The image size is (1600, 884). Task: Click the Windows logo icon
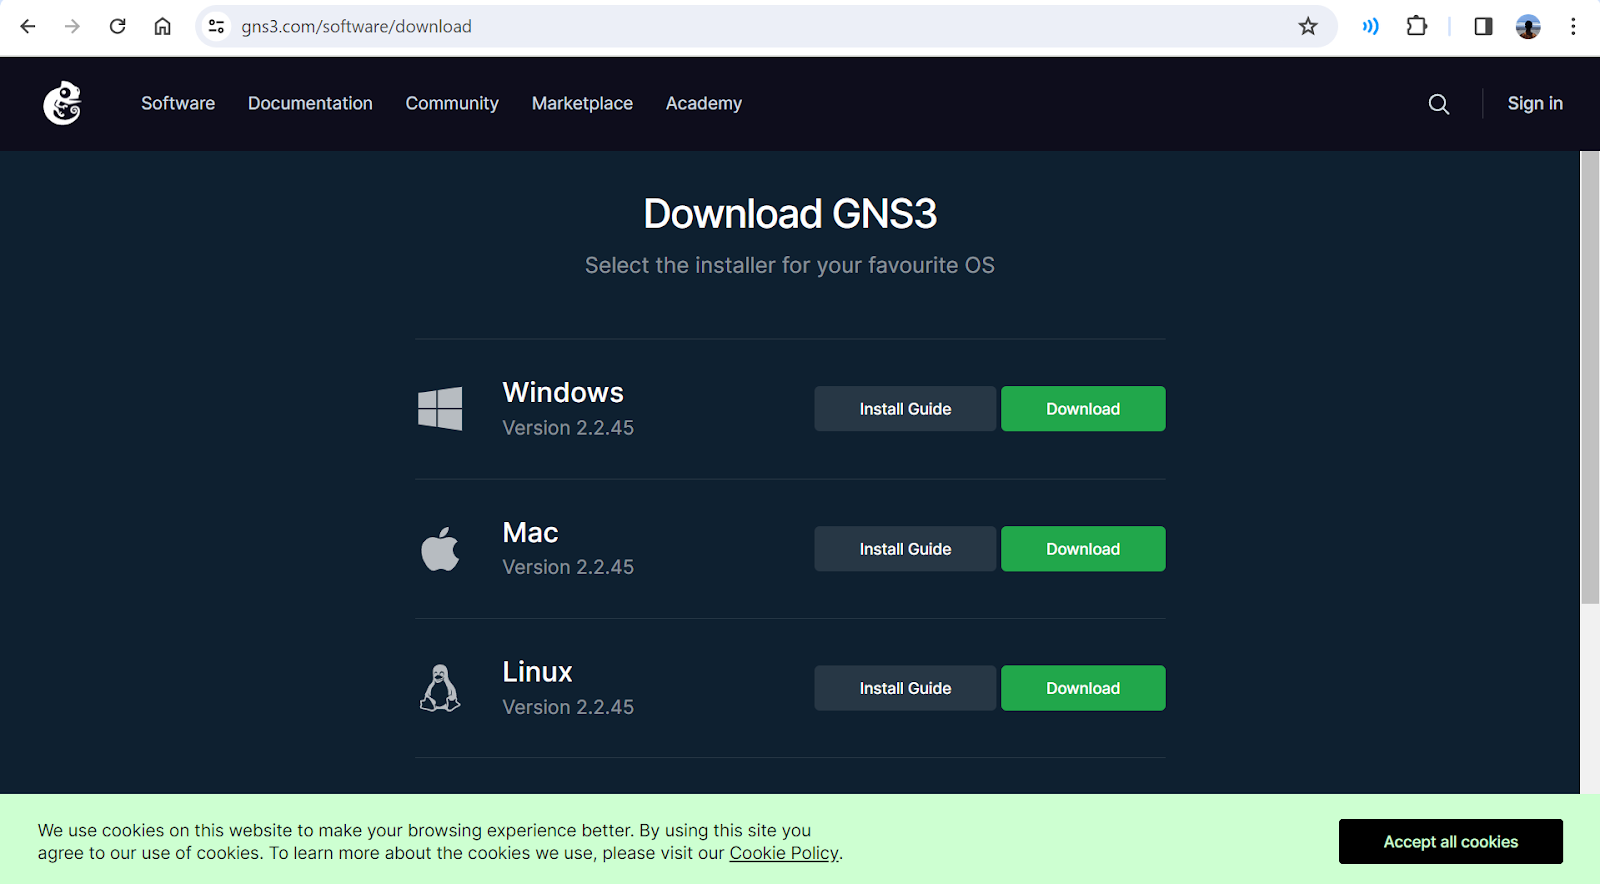(x=440, y=409)
